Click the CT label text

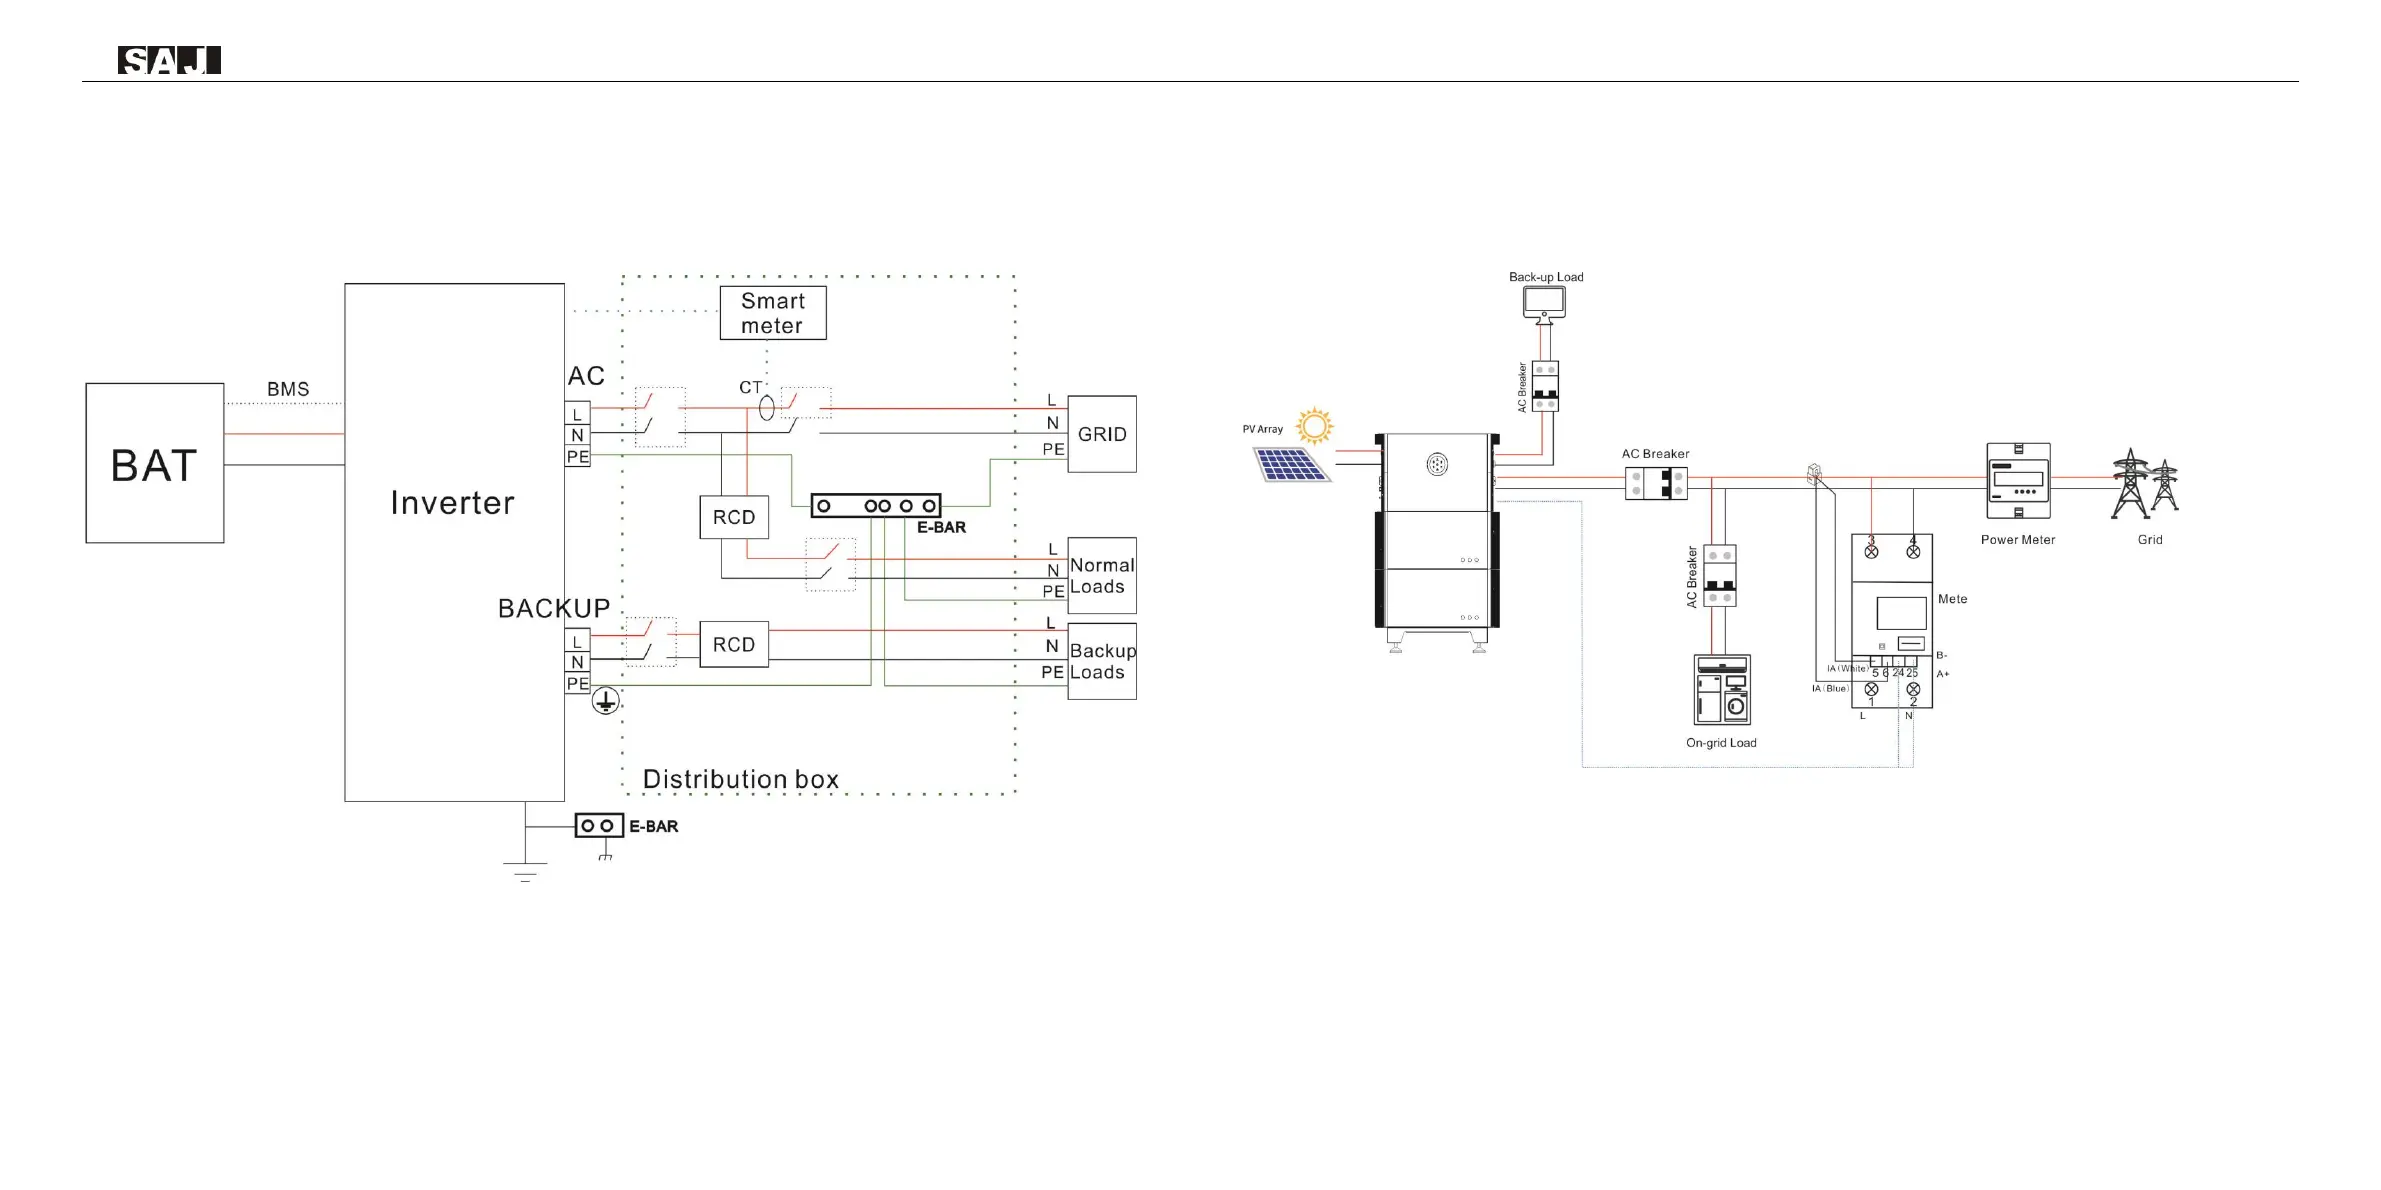tap(750, 387)
